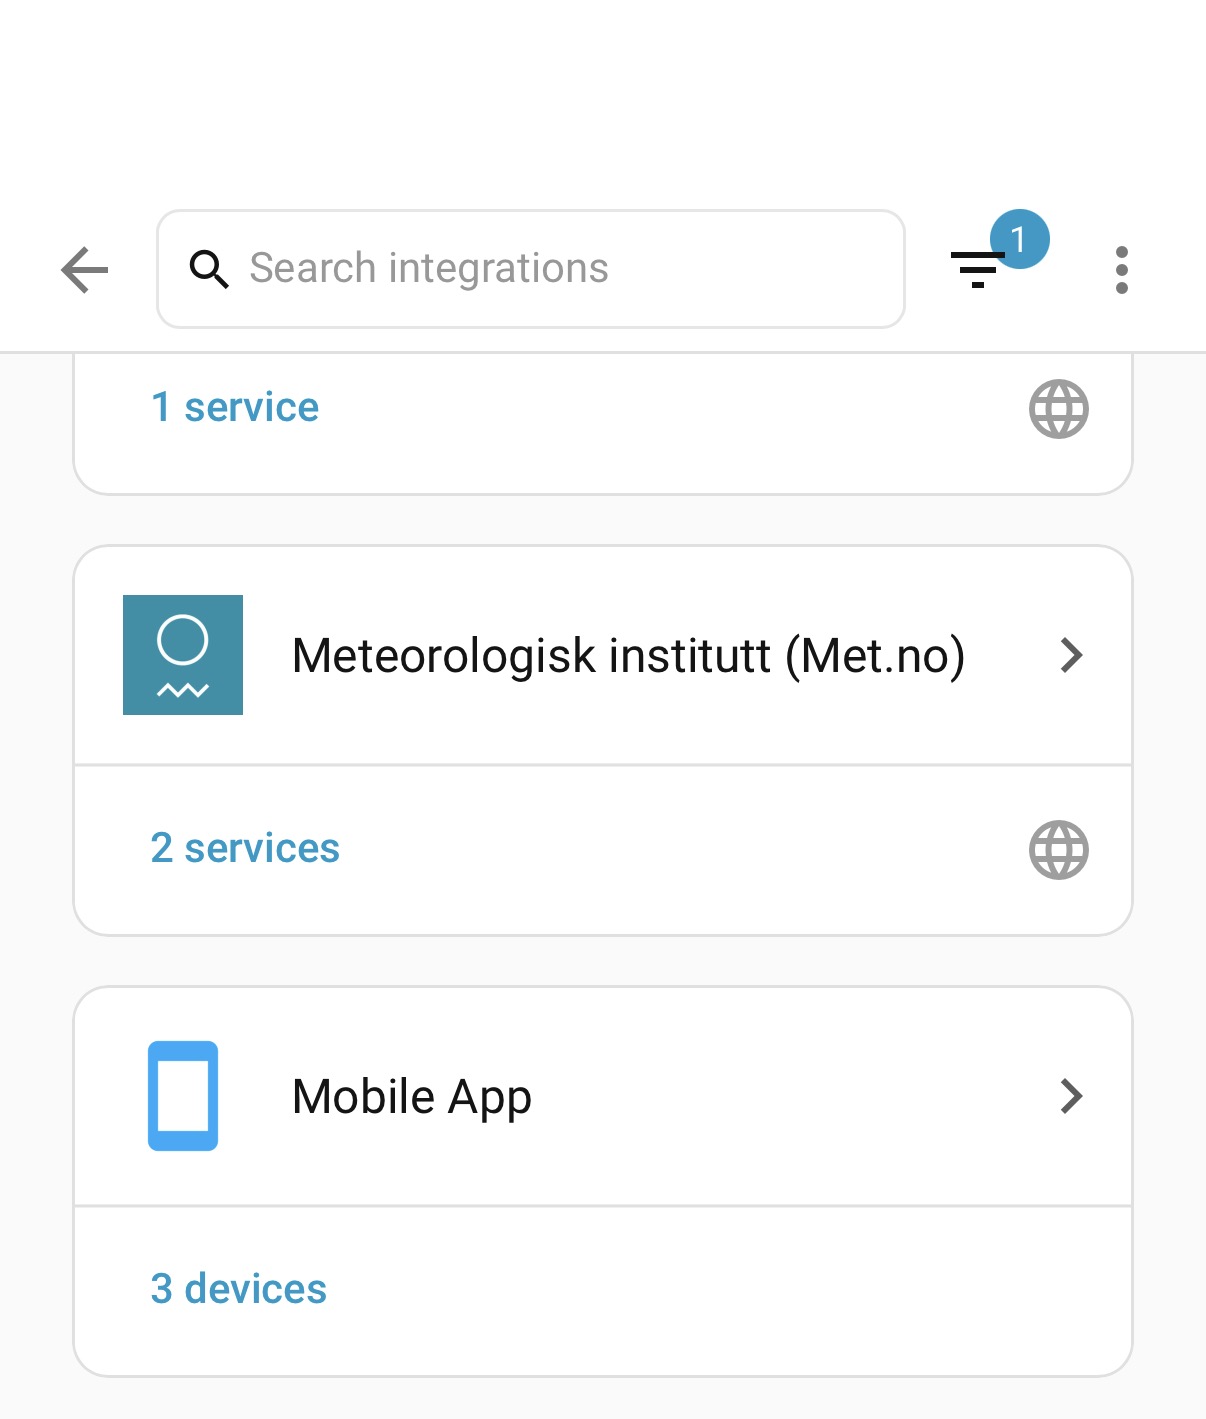Open the three-dot overflow menu
Viewport: 1206px width, 1419px height.
1122,270
